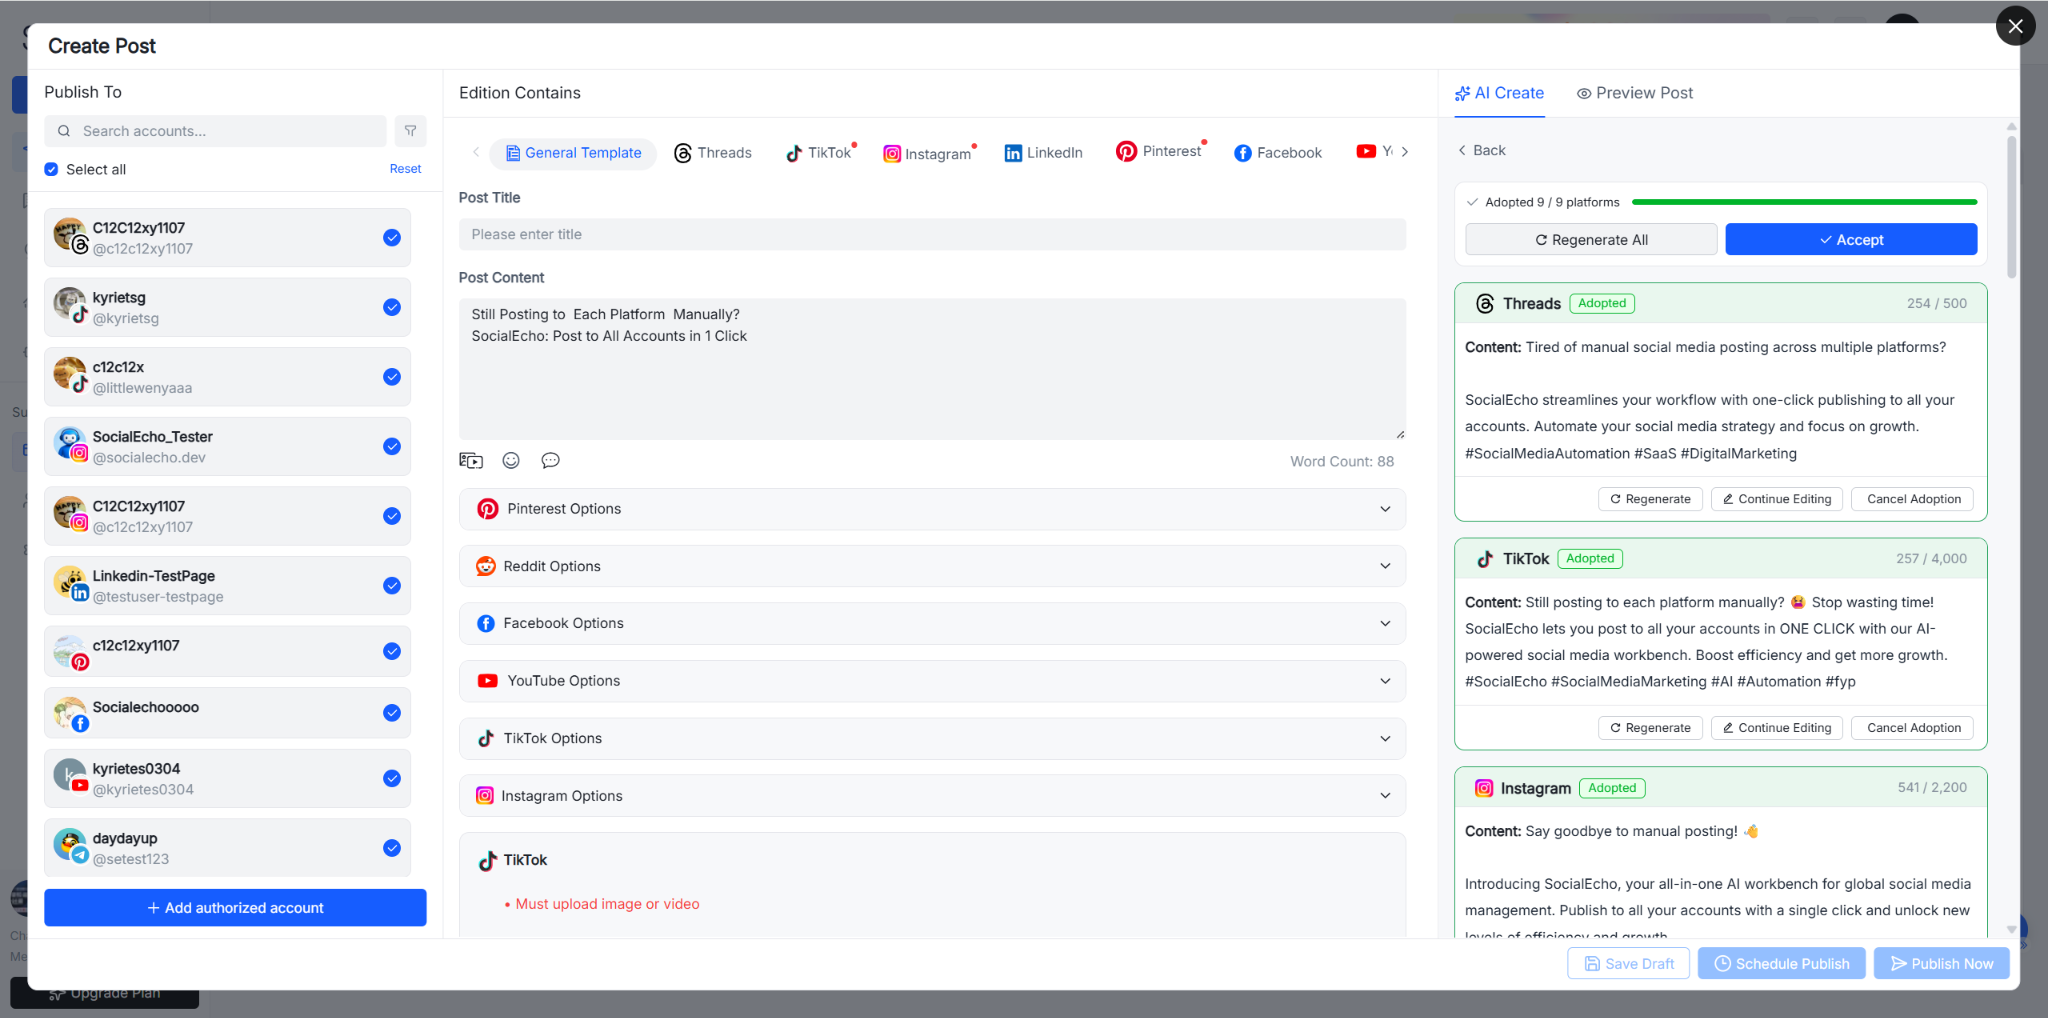Screen dimensions: 2048x1018
Task: Close the Create Post dialog
Action: pyautogui.click(x=2015, y=26)
